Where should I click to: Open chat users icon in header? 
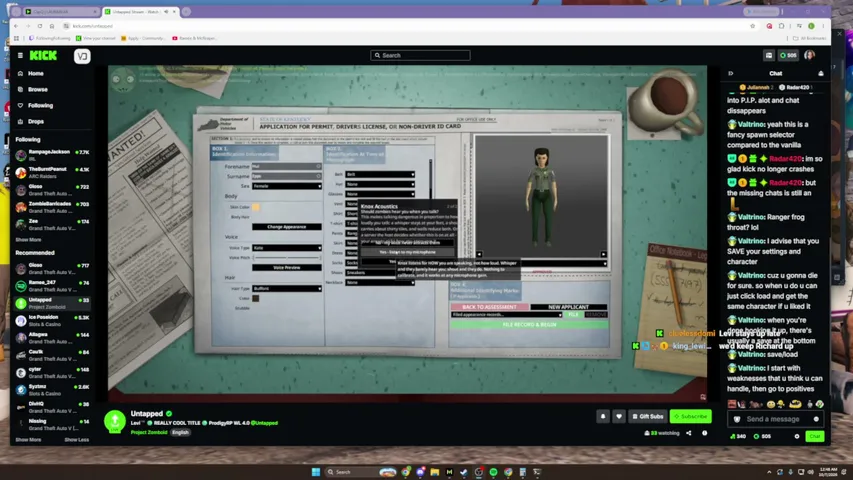tap(821, 73)
